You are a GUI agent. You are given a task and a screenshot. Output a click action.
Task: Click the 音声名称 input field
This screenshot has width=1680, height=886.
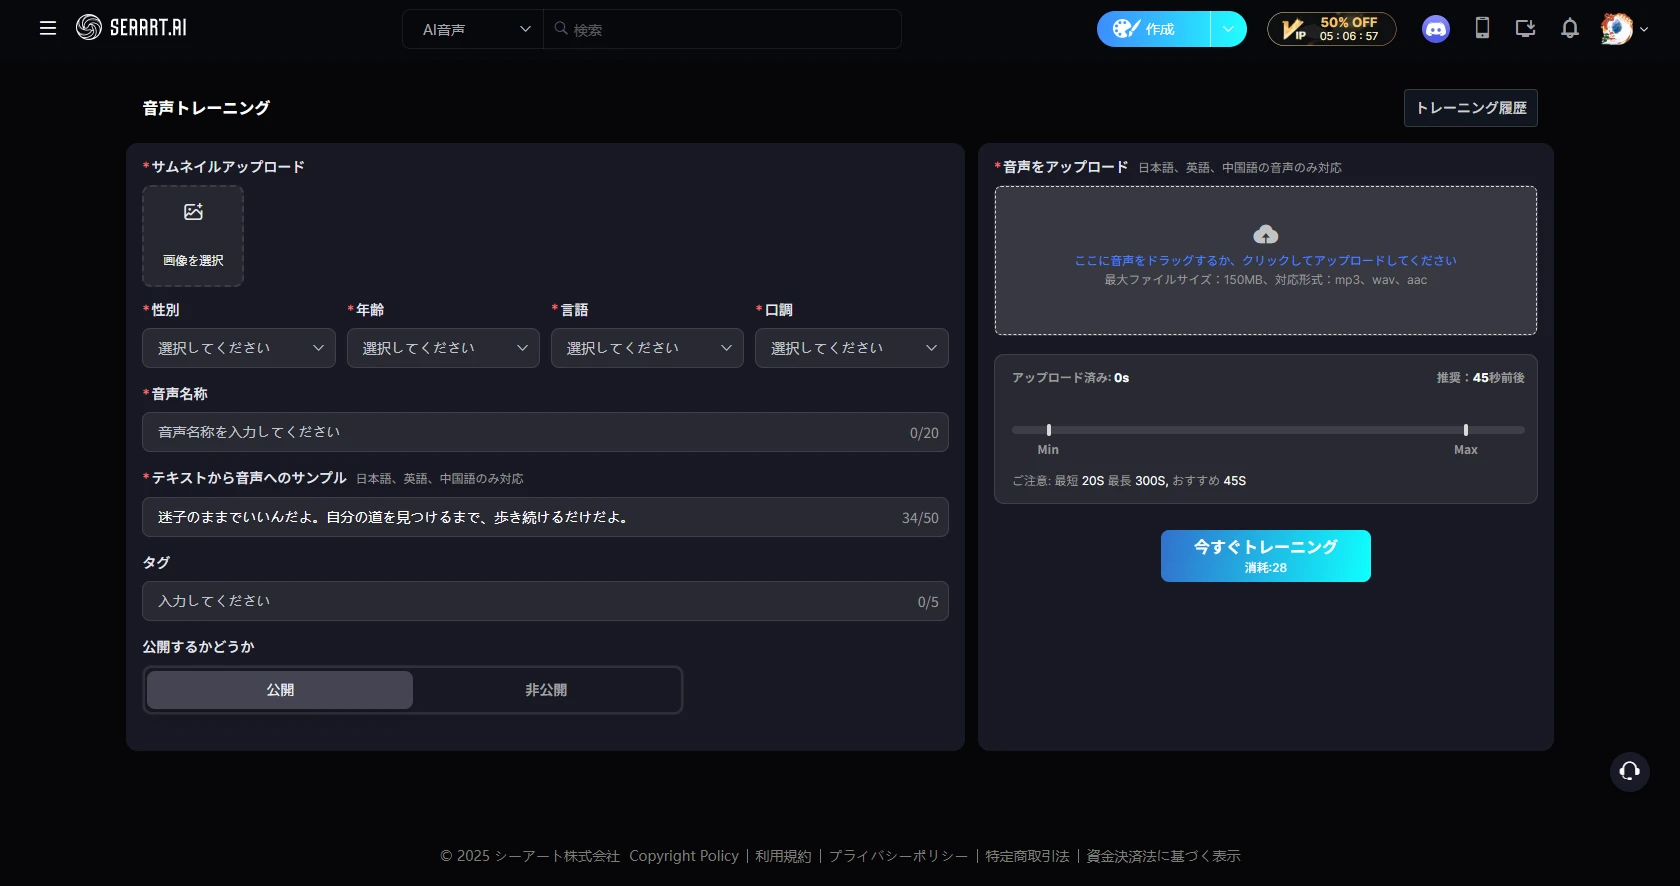pyautogui.click(x=525, y=432)
